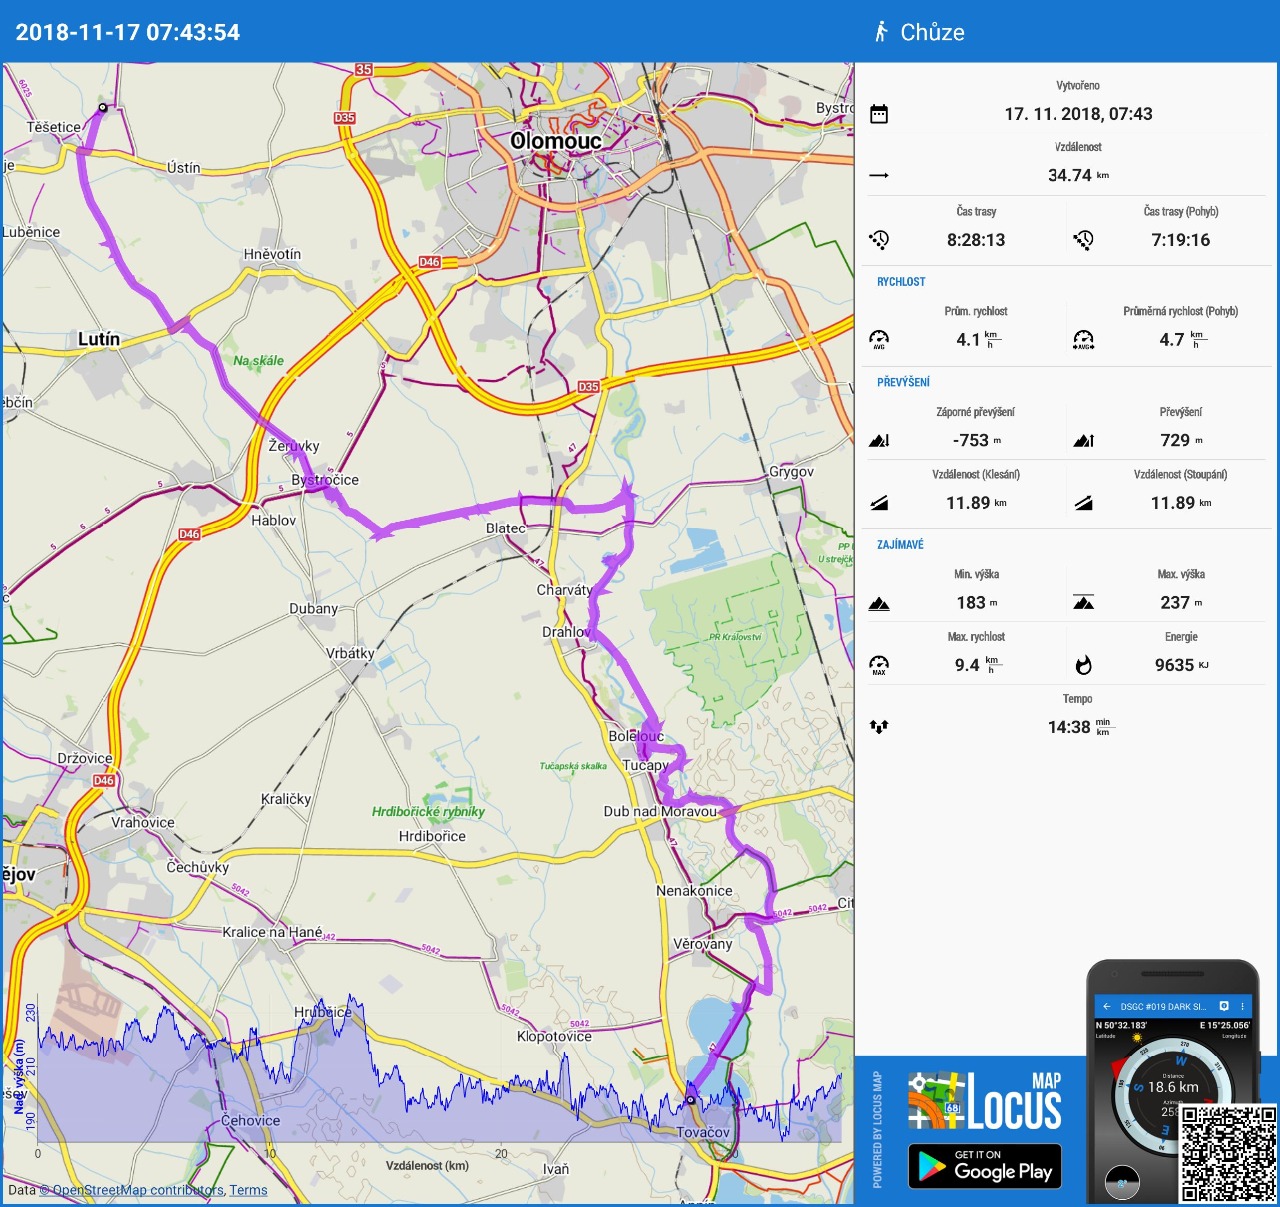Click the pace arrows icon beside 14:38
The image size is (1280, 1207).
[x=879, y=727]
